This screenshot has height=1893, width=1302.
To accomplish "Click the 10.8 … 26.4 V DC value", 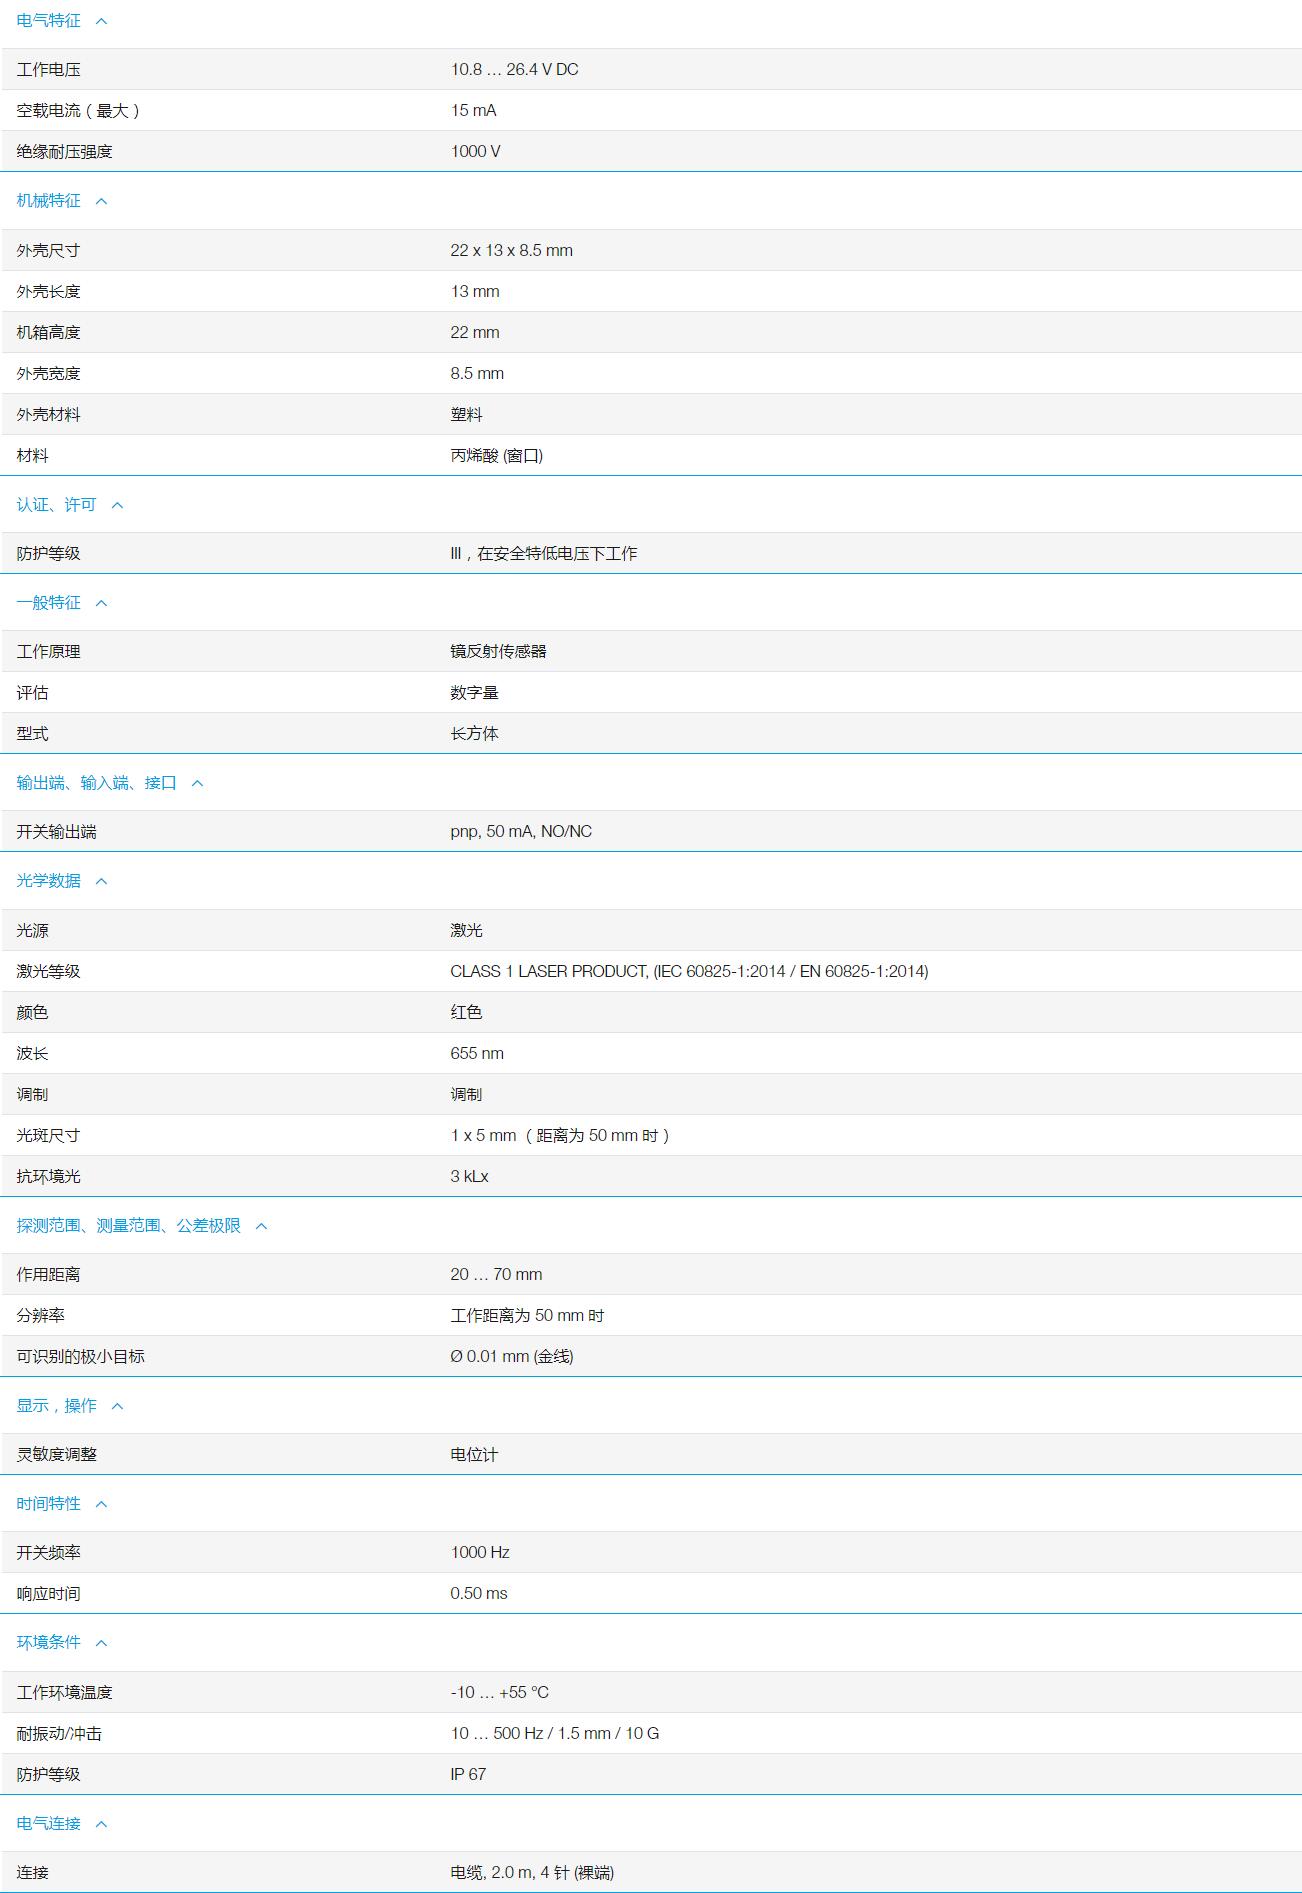I will tap(514, 70).
